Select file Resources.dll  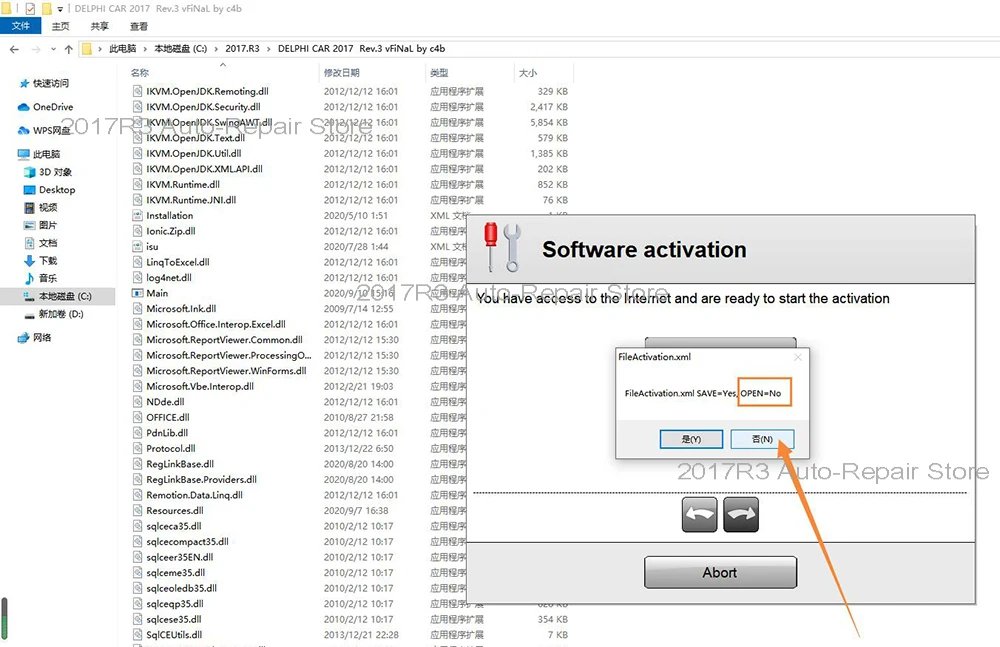[175, 510]
